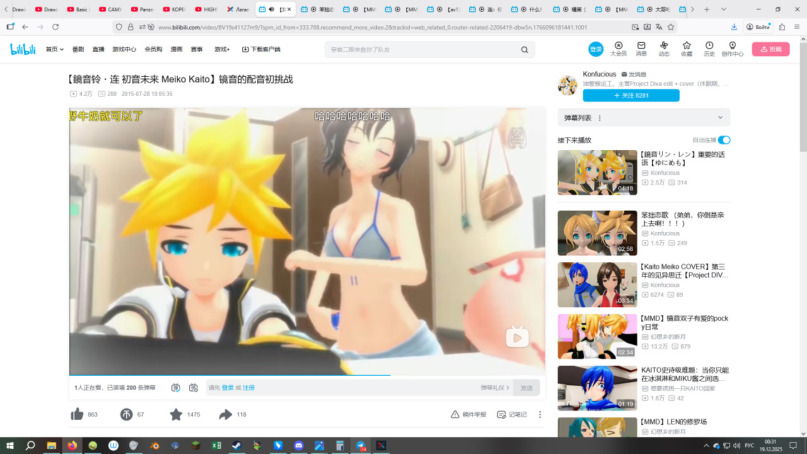
Task: Open Konfucious uploader avatar
Action: pos(568,85)
